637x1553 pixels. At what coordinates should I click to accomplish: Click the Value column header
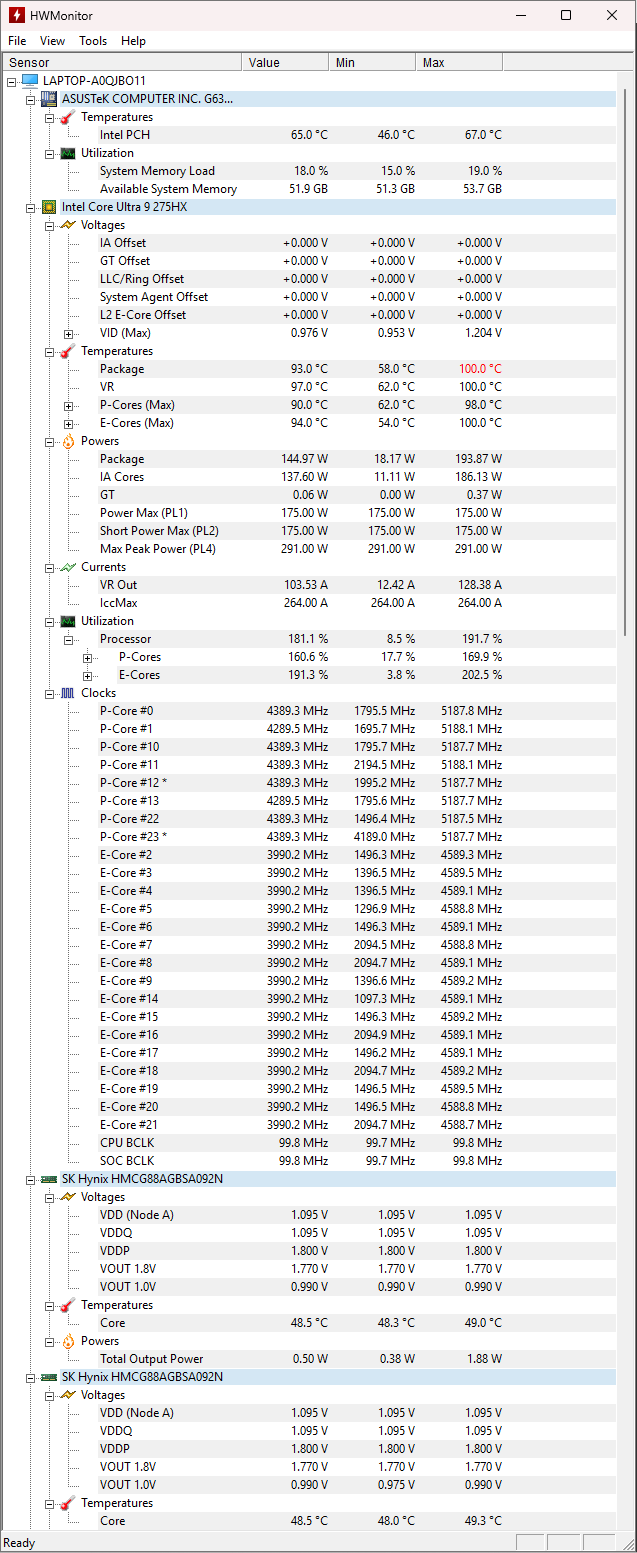(x=286, y=62)
